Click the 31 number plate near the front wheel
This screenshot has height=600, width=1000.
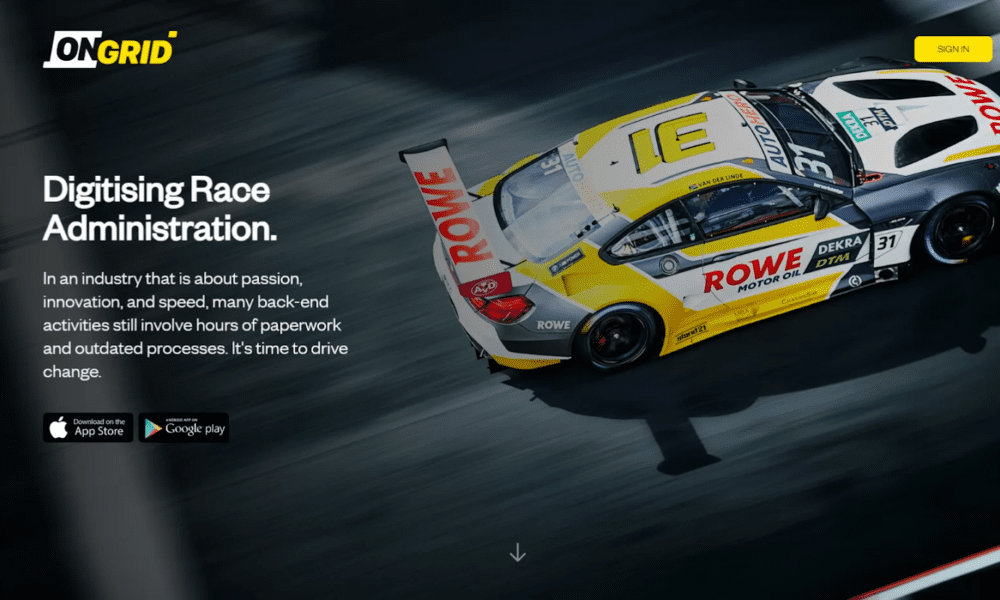pos(888,241)
